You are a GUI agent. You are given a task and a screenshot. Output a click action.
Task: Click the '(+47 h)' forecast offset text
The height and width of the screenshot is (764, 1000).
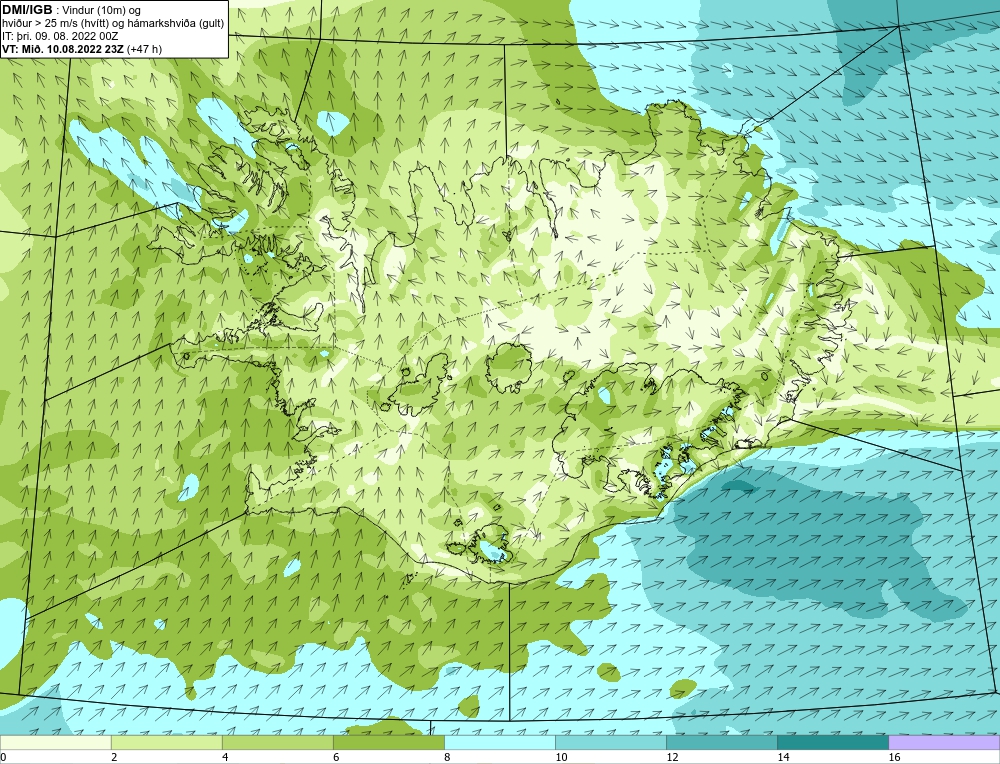pos(145,49)
